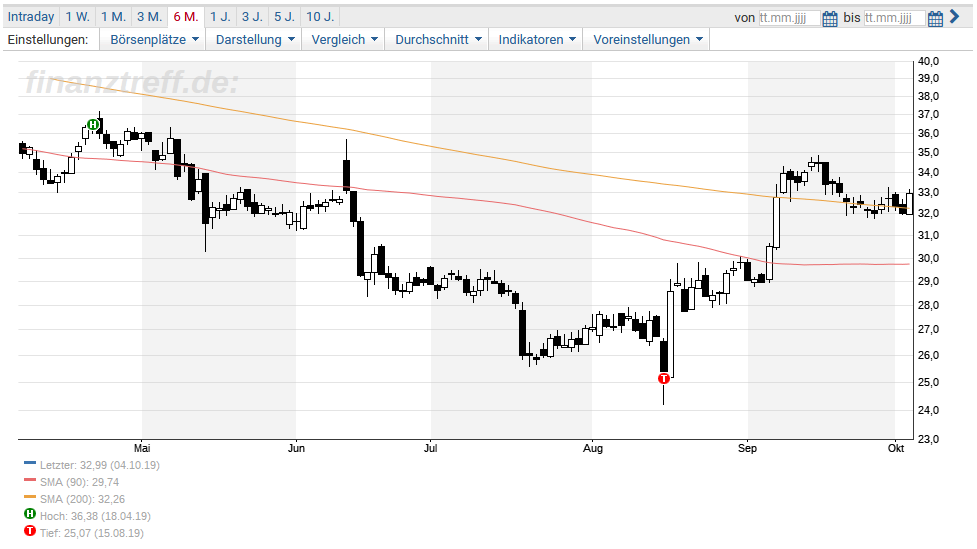Select the 3 J. time range

click(x=252, y=17)
